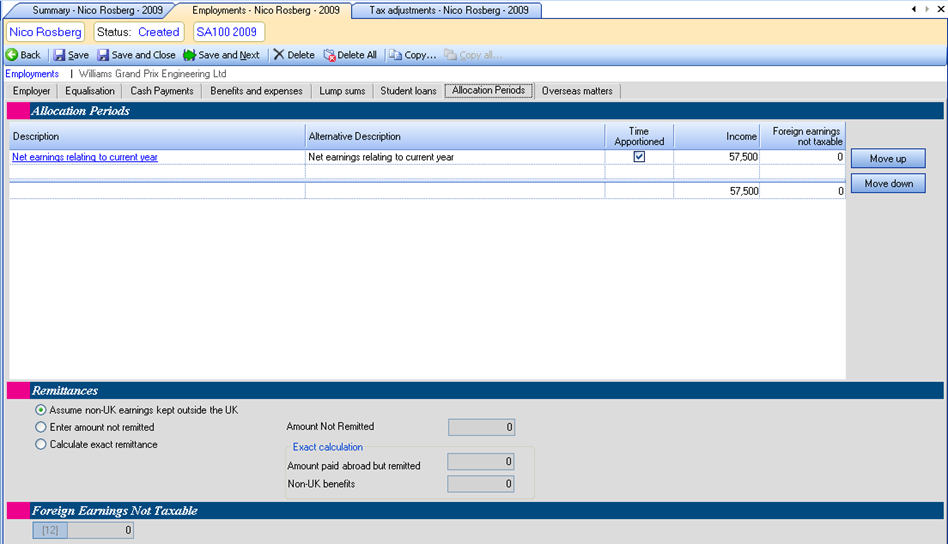Click the Delete X icon

pyautogui.click(x=279, y=55)
